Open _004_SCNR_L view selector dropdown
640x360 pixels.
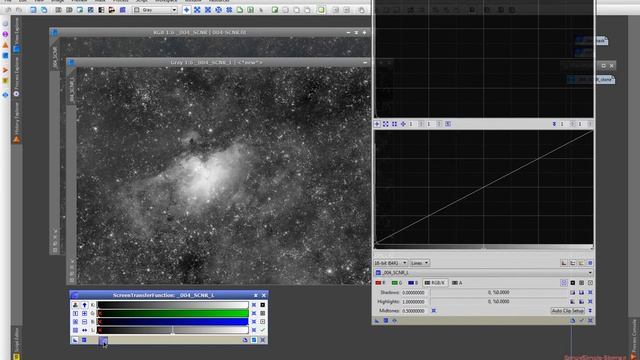(483, 272)
